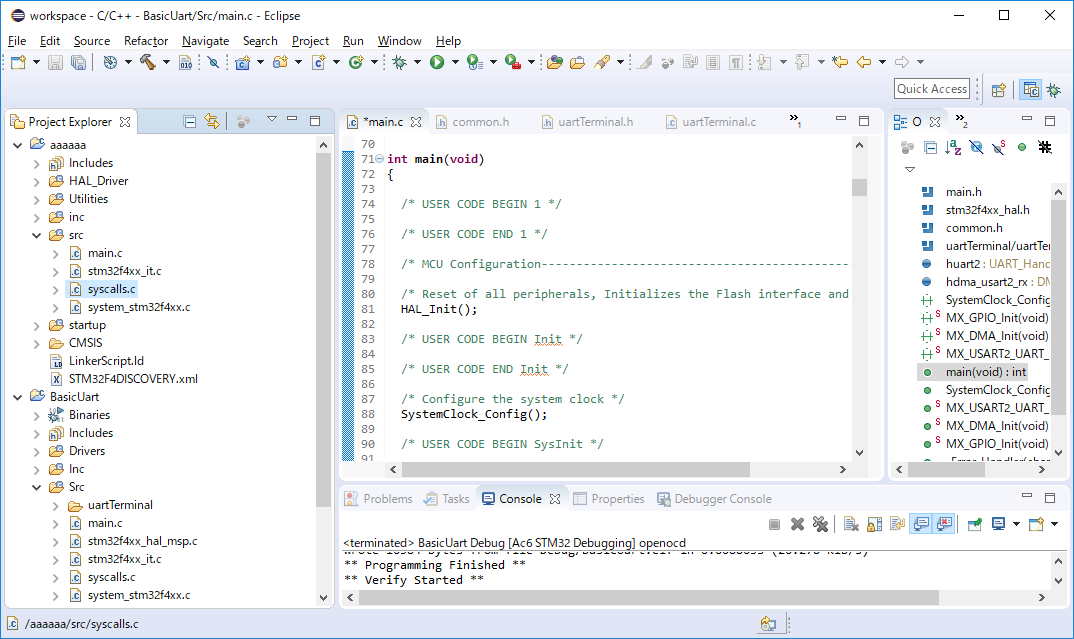Image resolution: width=1074 pixels, height=639 pixels.
Task: Click the Open Perspective icon
Action: [998, 89]
